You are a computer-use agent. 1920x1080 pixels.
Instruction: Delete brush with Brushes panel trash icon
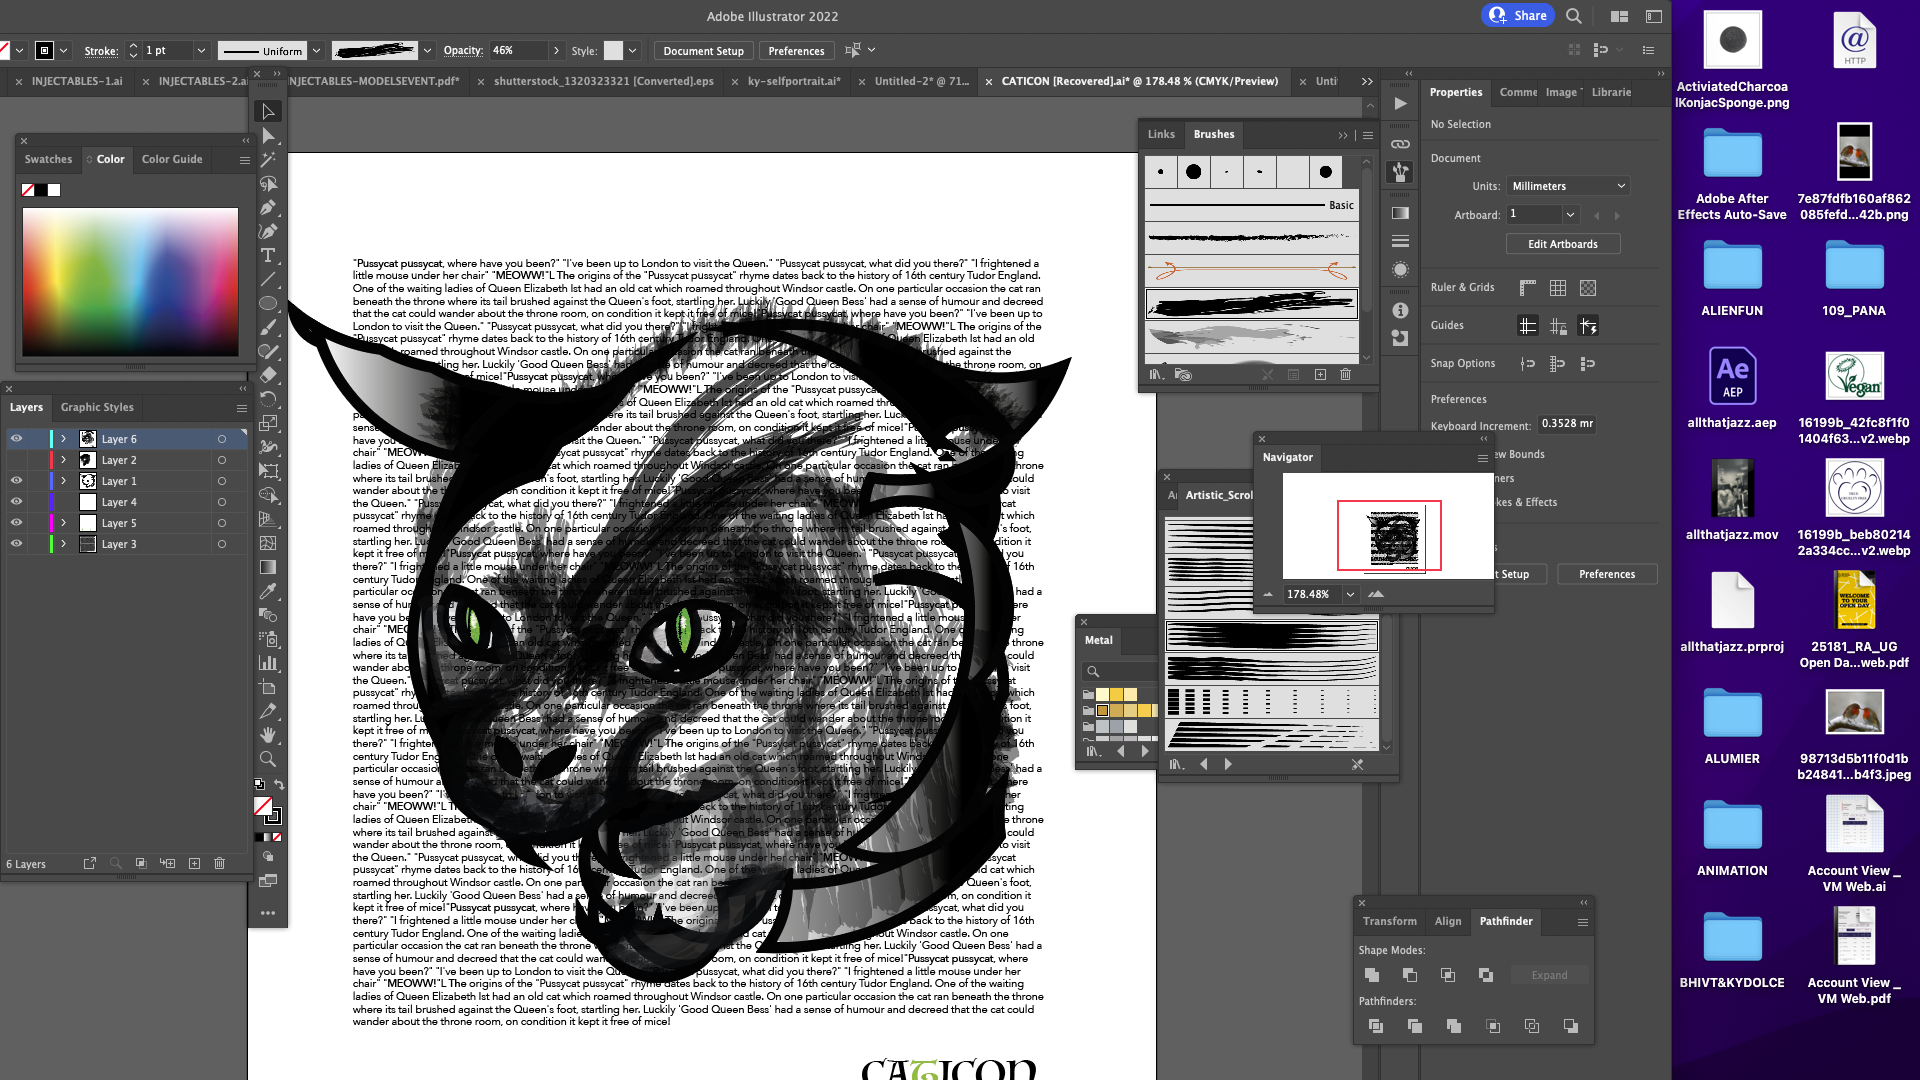pos(1345,374)
